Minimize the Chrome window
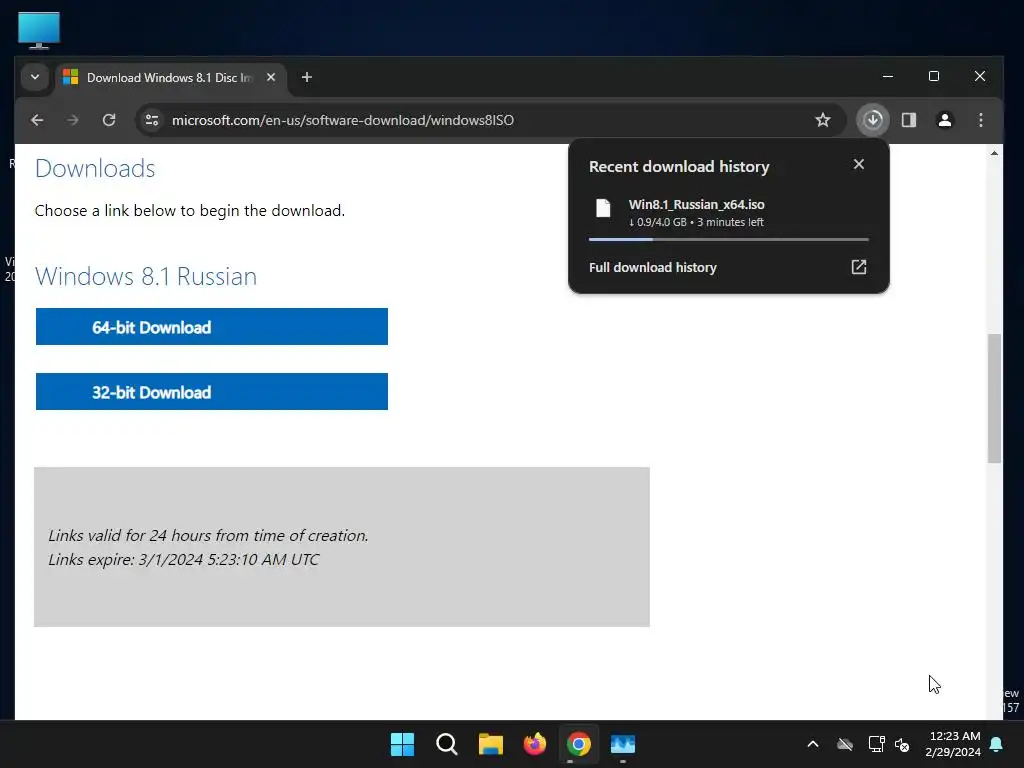The height and width of the screenshot is (768, 1024). [888, 76]
